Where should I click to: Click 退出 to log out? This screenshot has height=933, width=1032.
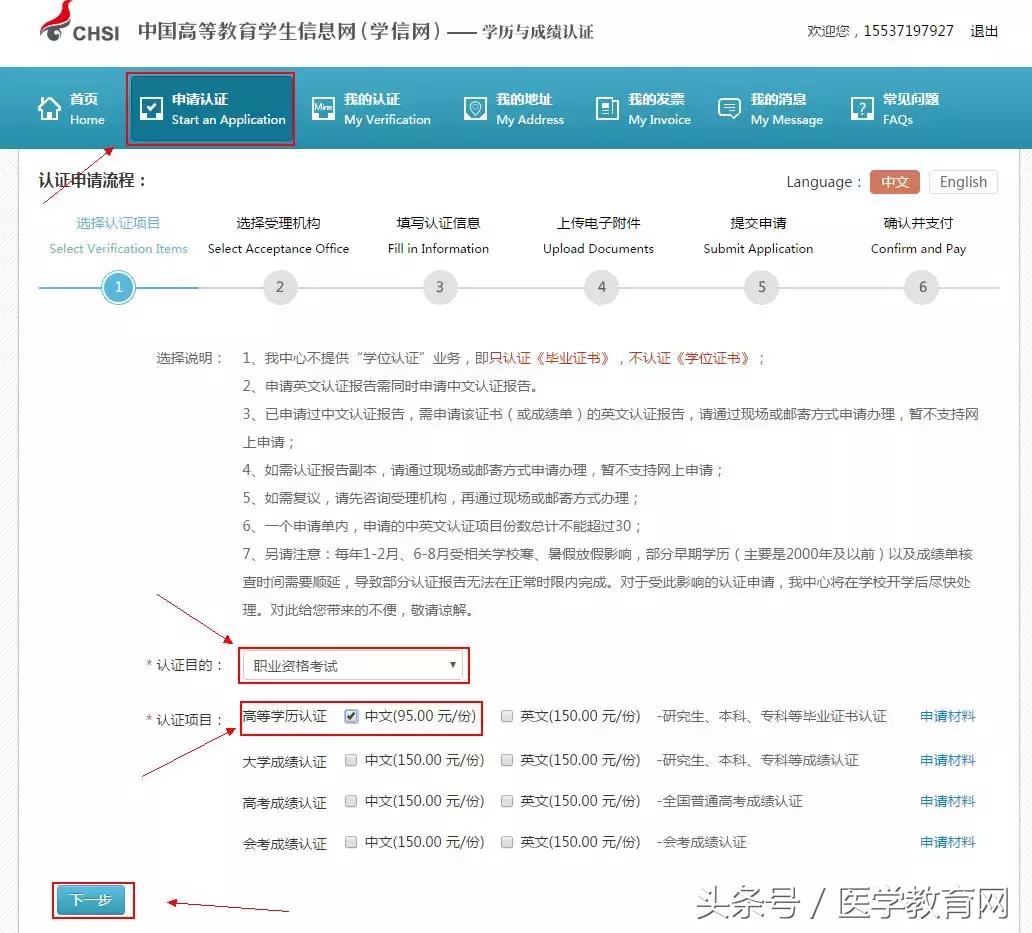[x=984, y=31]
